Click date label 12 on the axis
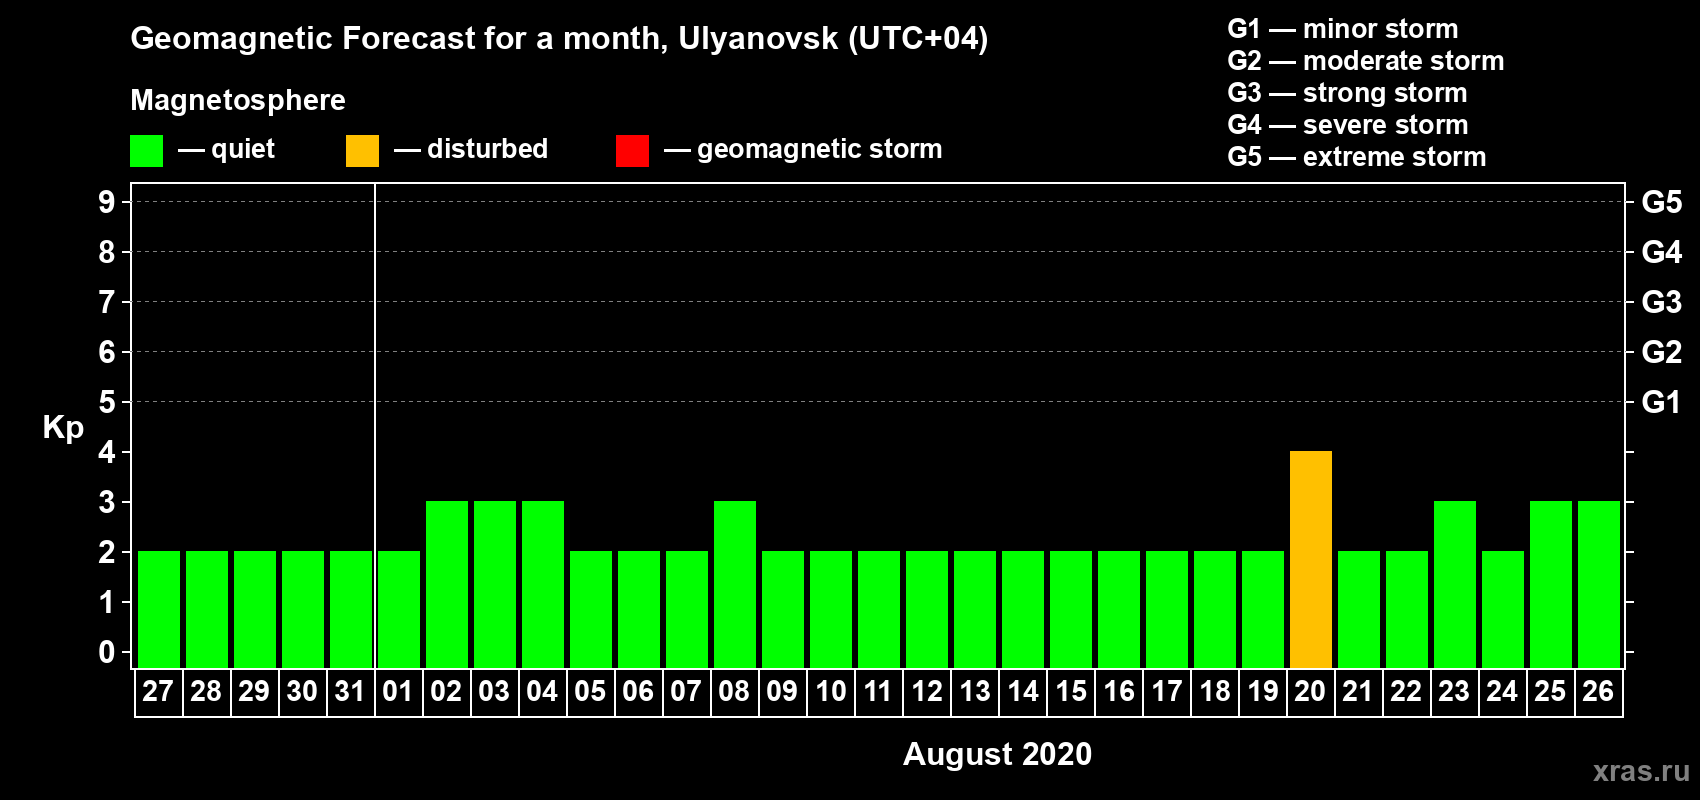Screen dimensions: 1700x800 pyautogui.click(x=926, y=692)
